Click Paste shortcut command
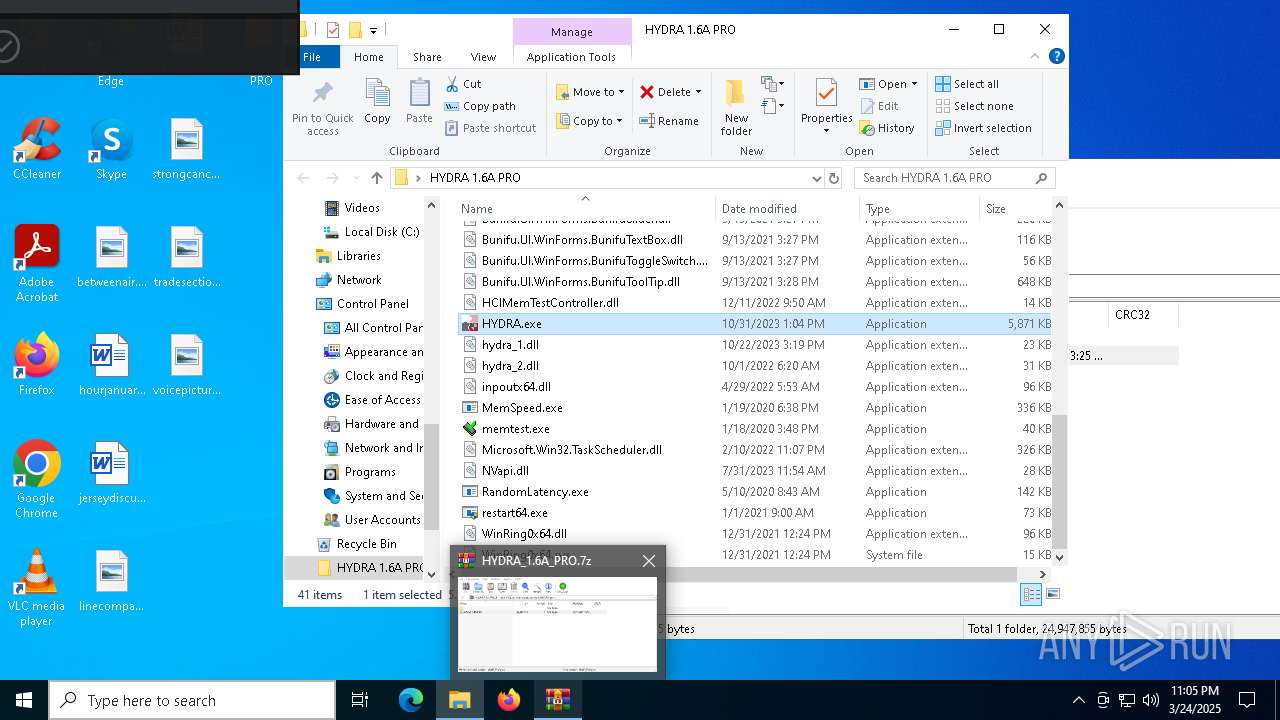Viewport: 1280px width, 720px height. [491, 128]
